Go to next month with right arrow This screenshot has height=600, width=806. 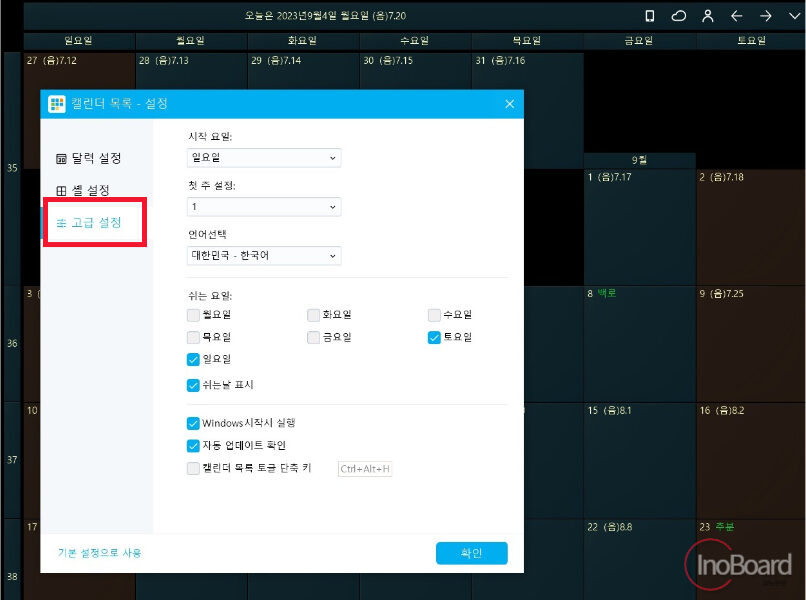point(765,16)
